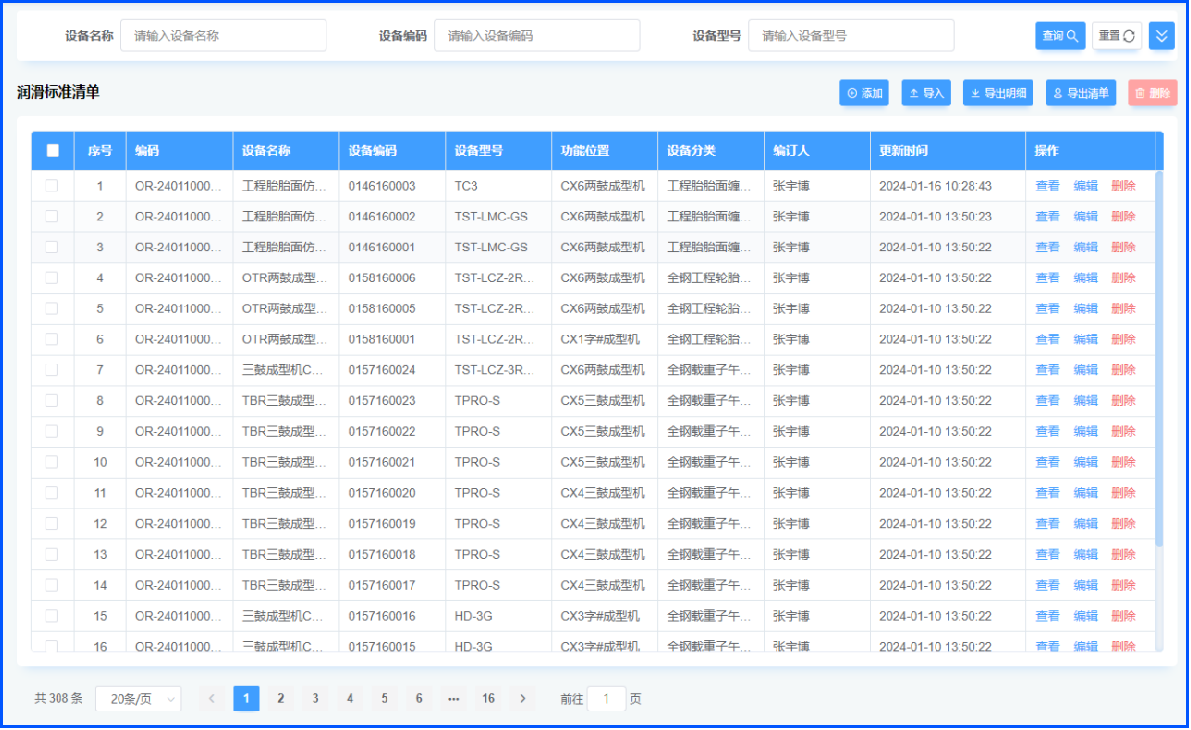1191x730 pixels.
Task: Select page 6 in pagination
Action: pyautogui.click(x=419, y=699)
